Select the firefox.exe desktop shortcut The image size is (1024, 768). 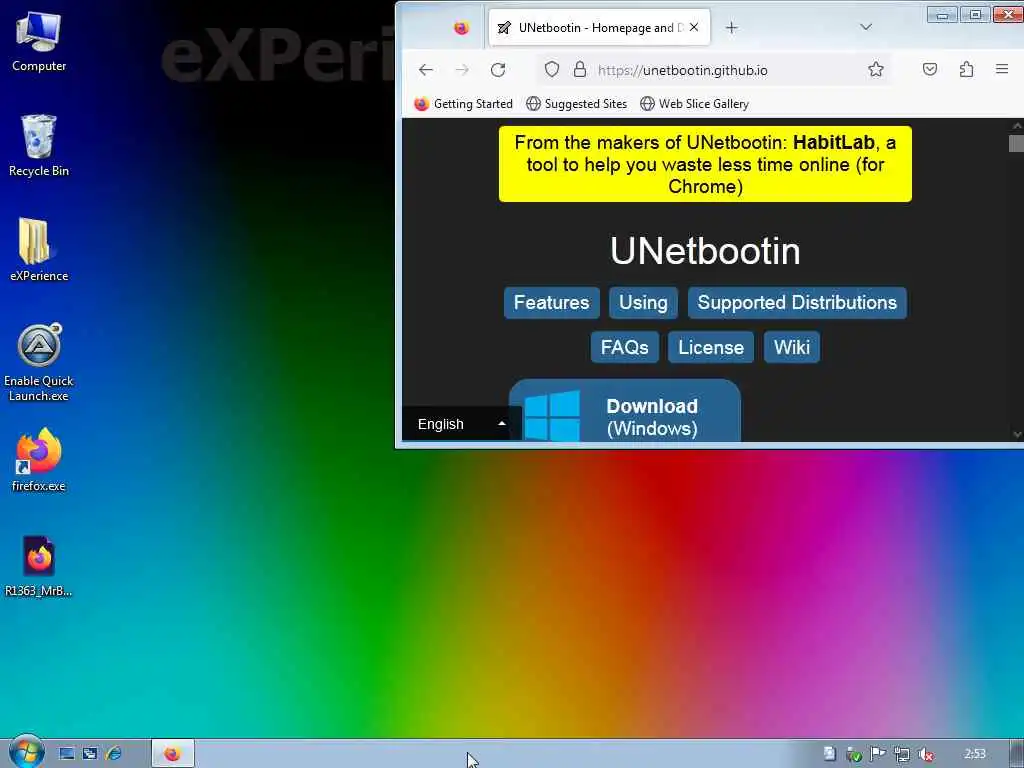click(x=39, y=460)
